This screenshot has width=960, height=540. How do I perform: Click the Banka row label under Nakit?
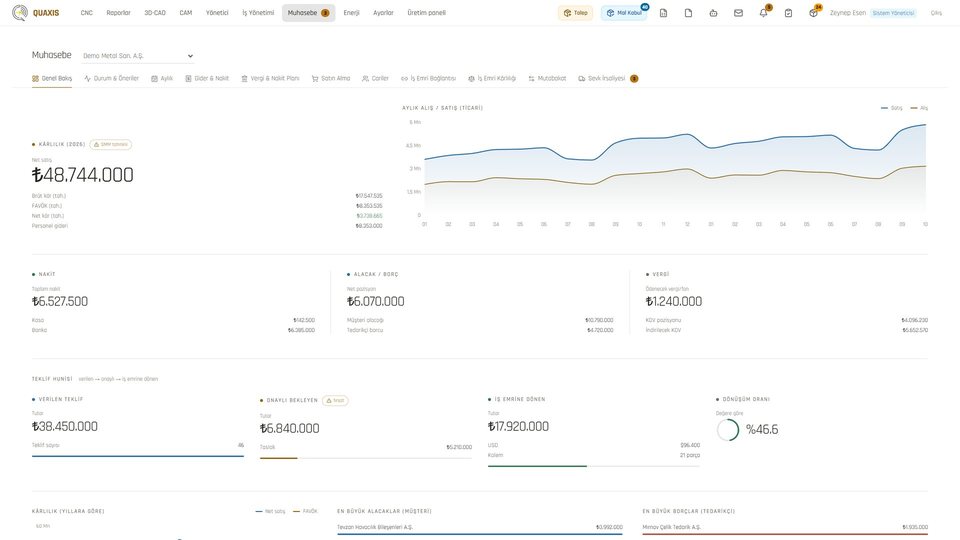coord(39,330)
